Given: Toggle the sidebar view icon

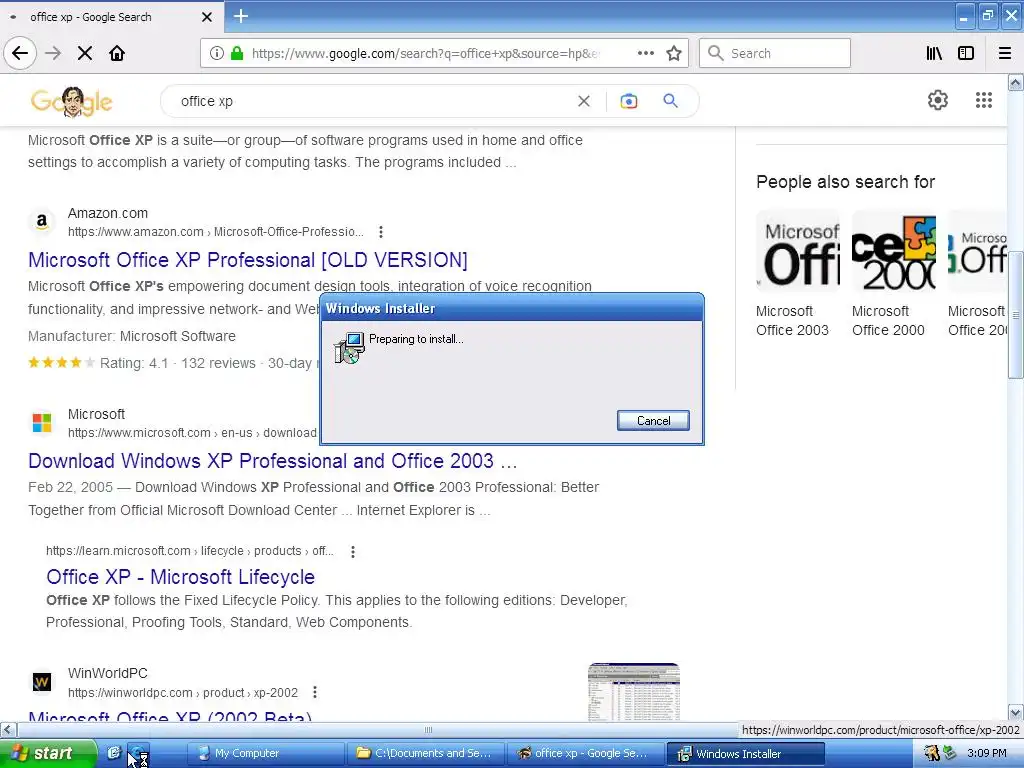Looking at the screenshot, I should [x=966, y=54].
